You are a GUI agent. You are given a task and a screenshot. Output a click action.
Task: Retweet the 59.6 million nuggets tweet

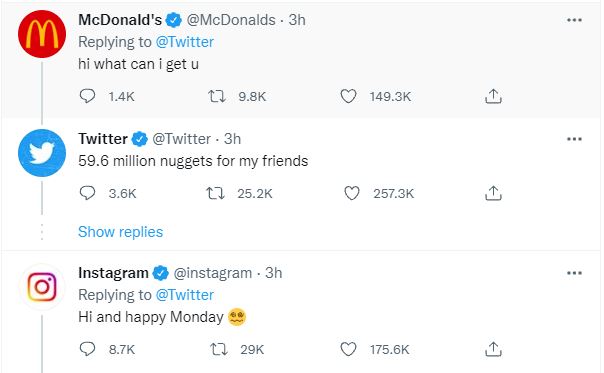[215, 193]
